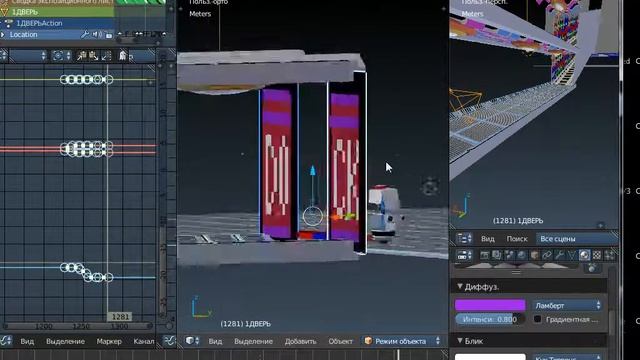
Task: Switch to the Object properties tab
Action: pyautogui.click(x=534, y=256)
